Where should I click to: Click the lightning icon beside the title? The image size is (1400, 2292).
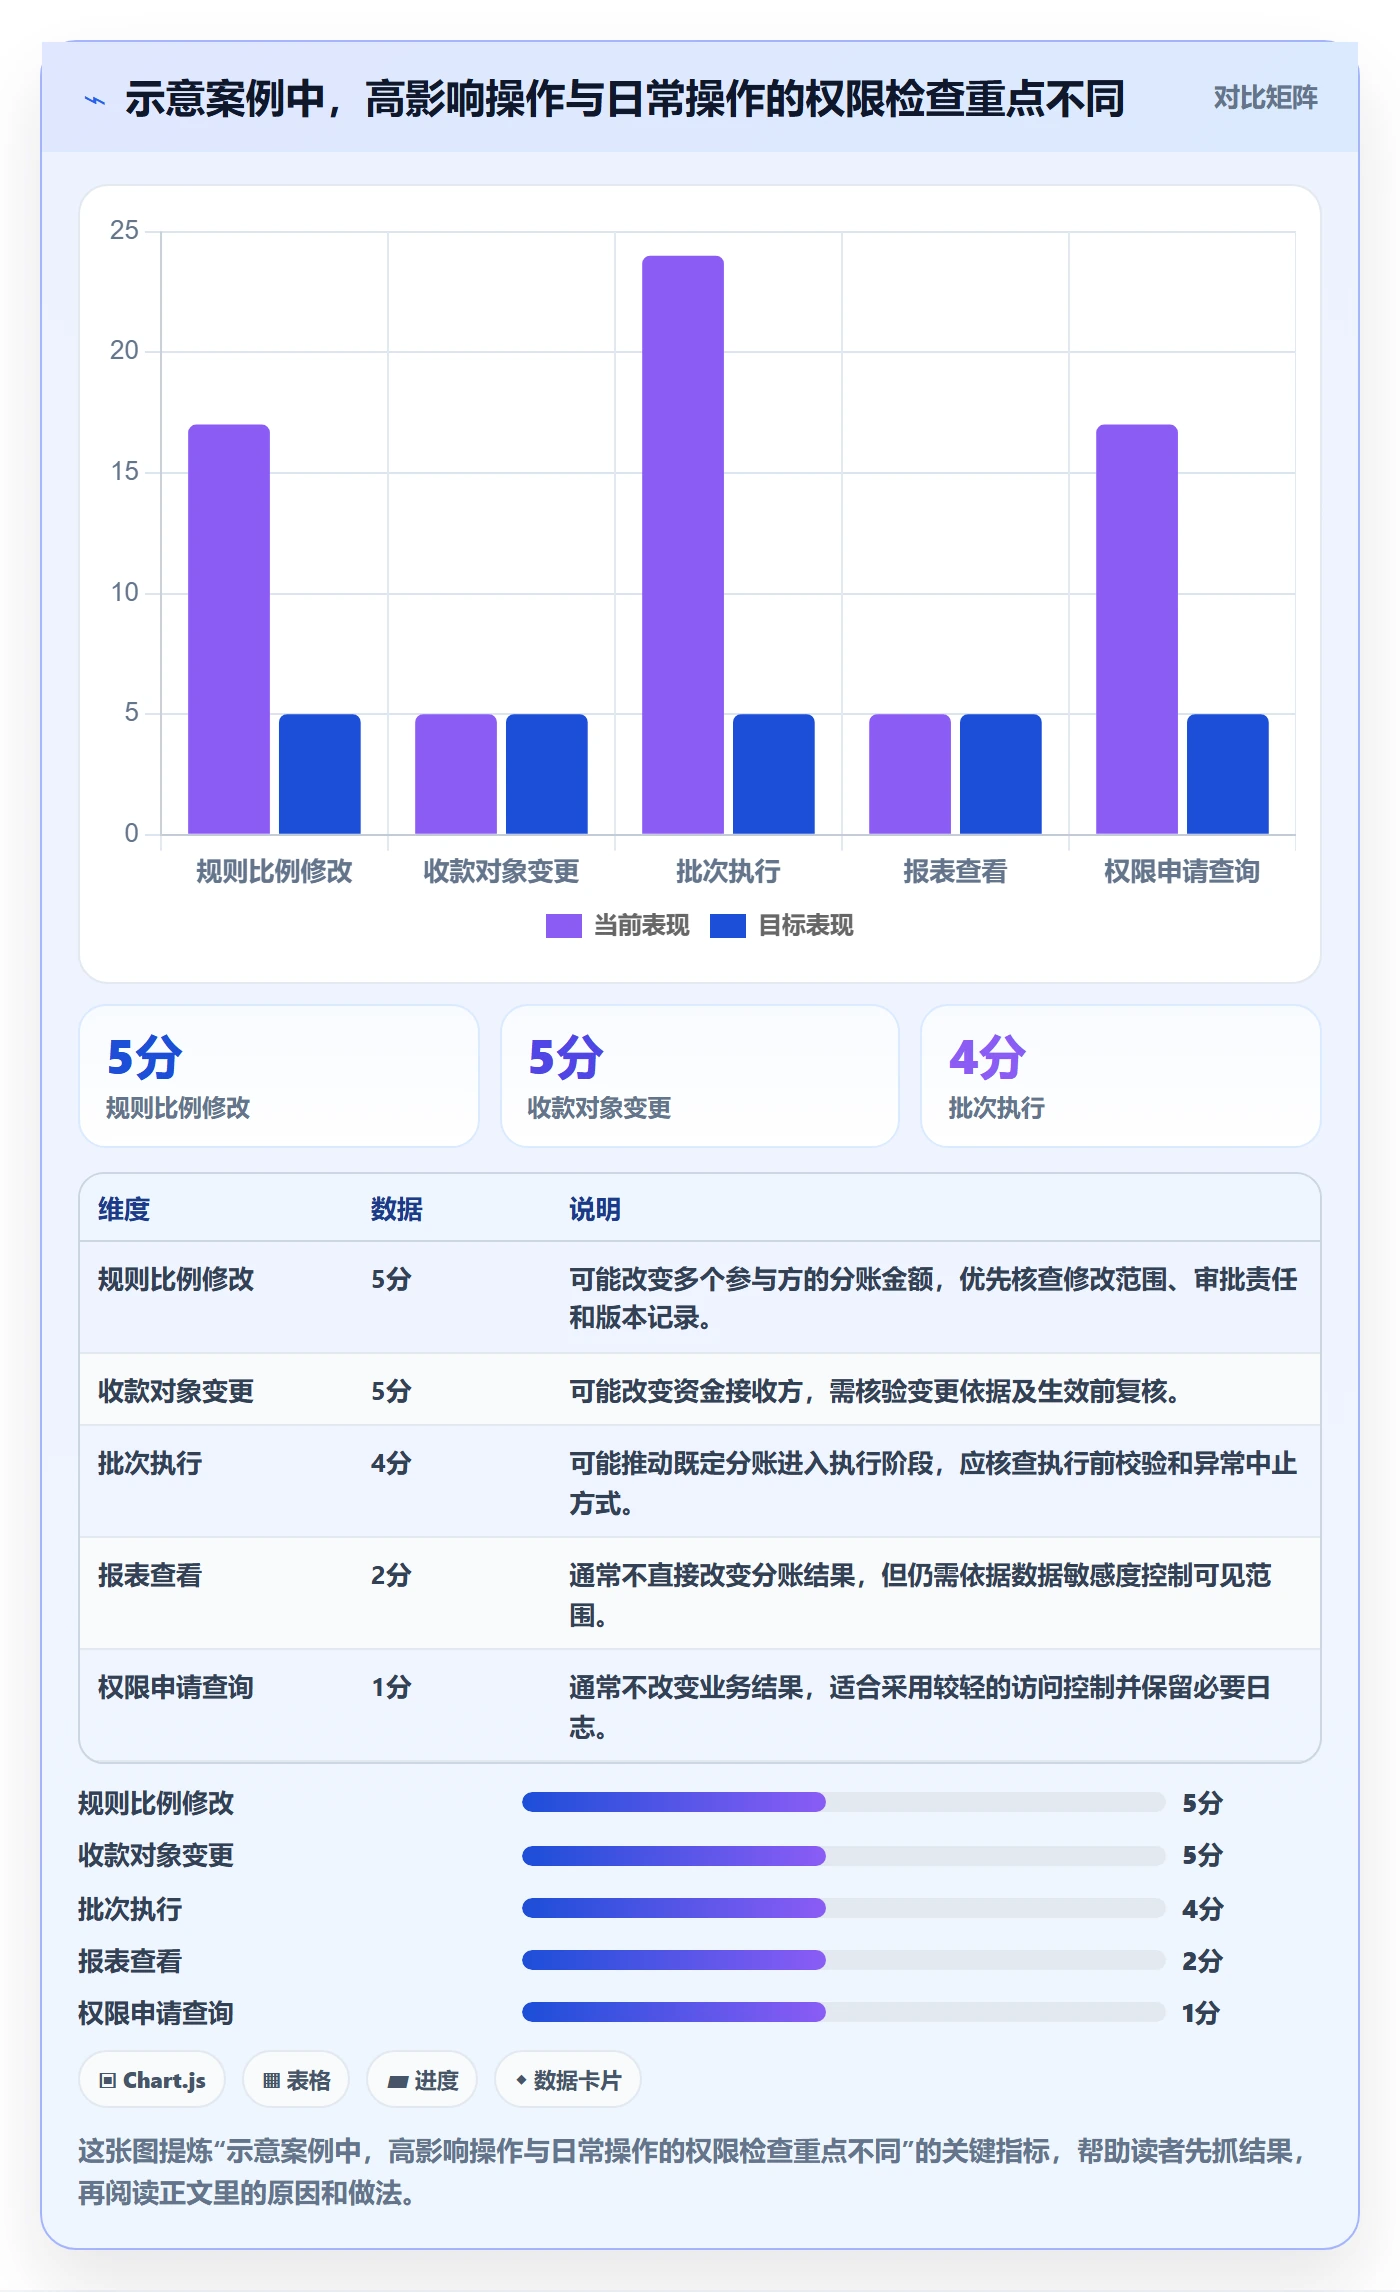[x=95, y=100]
